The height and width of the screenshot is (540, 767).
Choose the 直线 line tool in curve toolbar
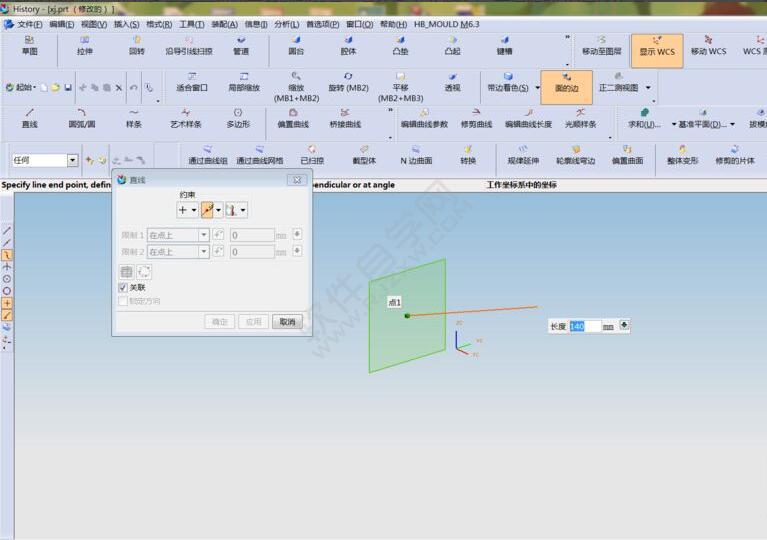coord(29,119)
